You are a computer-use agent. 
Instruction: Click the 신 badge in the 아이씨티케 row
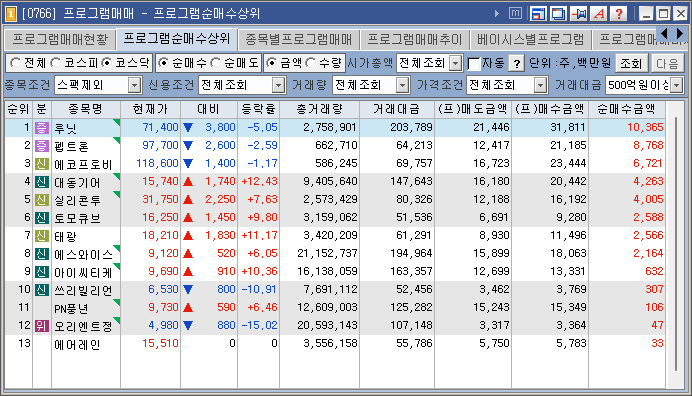pos(41,272)
